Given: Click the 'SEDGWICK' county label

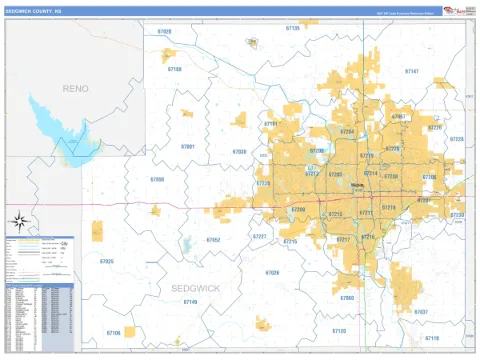Looking at the screenshot, I should (196, 288).
